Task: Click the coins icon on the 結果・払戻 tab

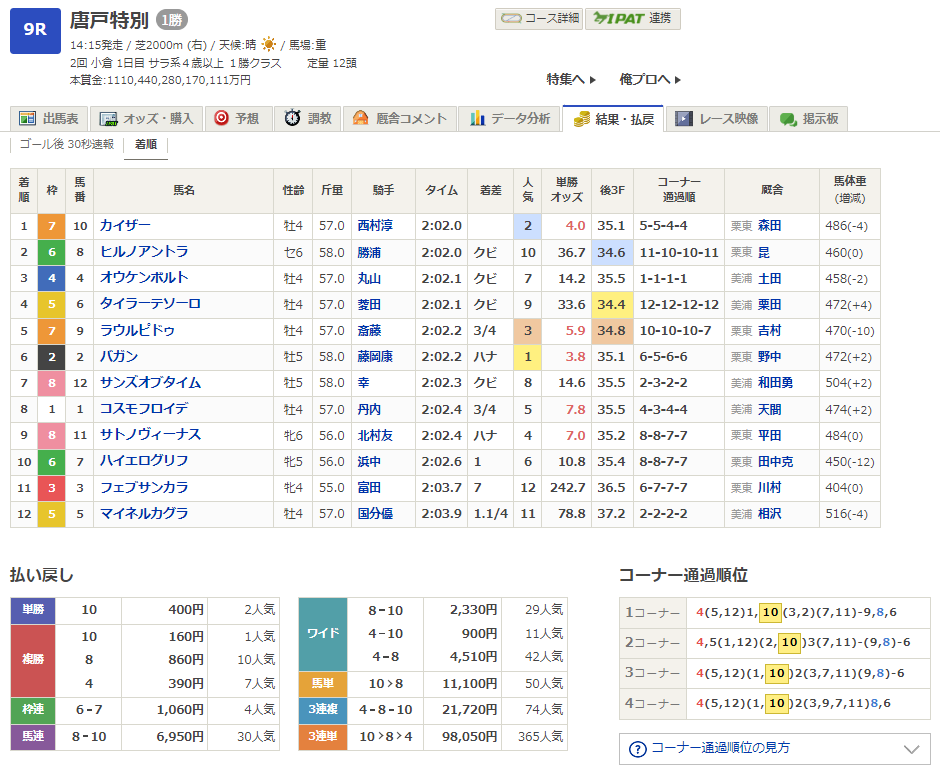Action: pyautogui.click(x=581, y=119)
